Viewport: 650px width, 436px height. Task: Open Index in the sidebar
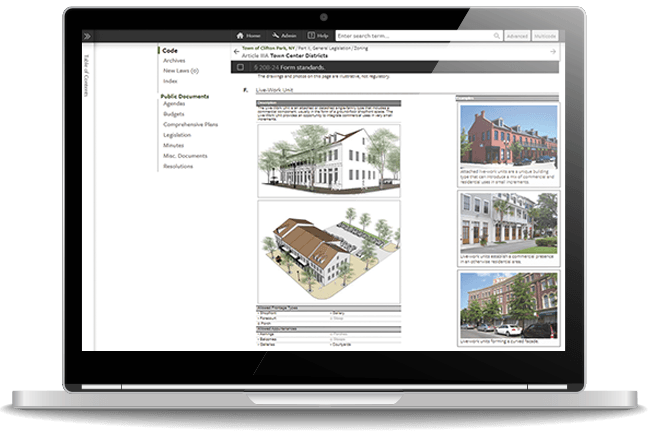point(170,81)
